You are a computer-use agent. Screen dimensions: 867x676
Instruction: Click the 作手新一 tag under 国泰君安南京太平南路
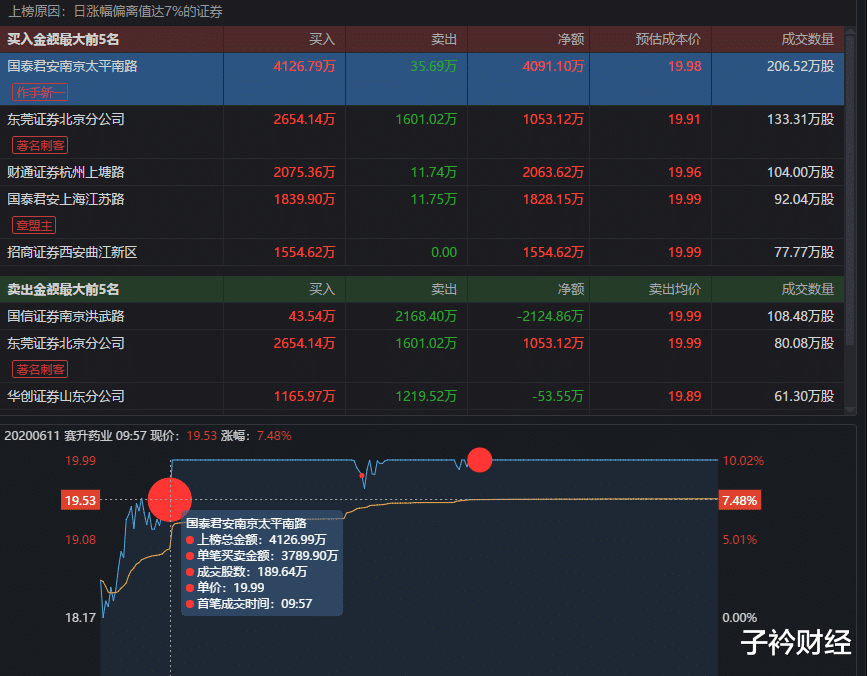pos(40,92)
